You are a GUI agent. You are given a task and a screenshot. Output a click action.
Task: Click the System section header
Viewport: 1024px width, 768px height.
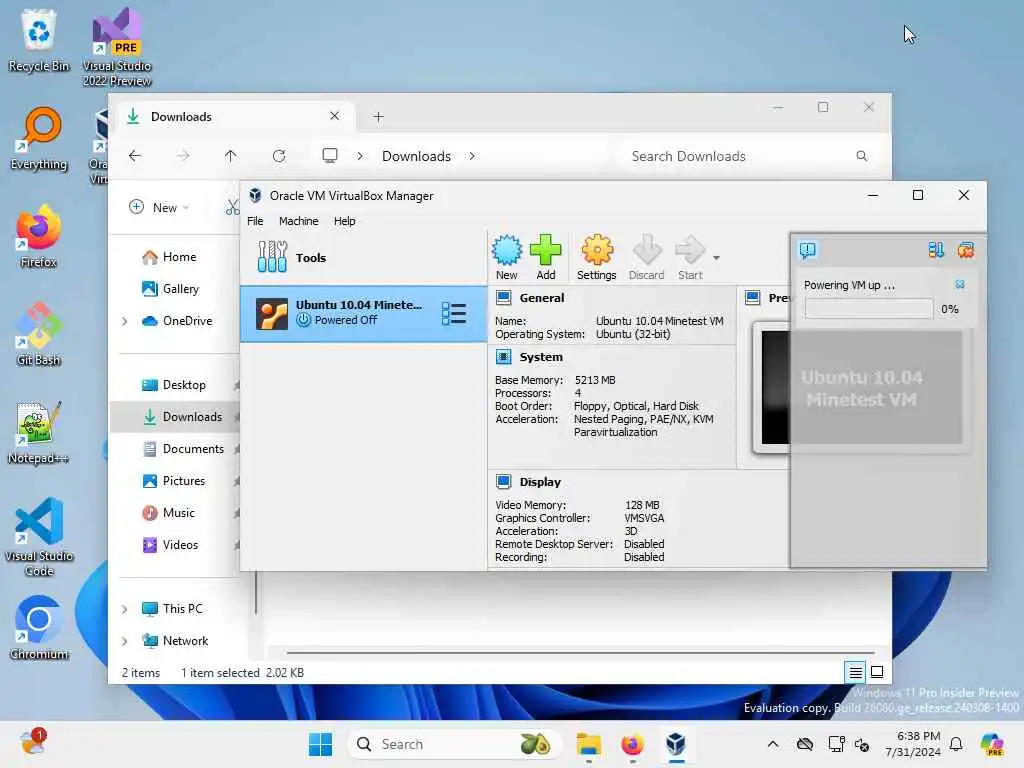[541, 357]
